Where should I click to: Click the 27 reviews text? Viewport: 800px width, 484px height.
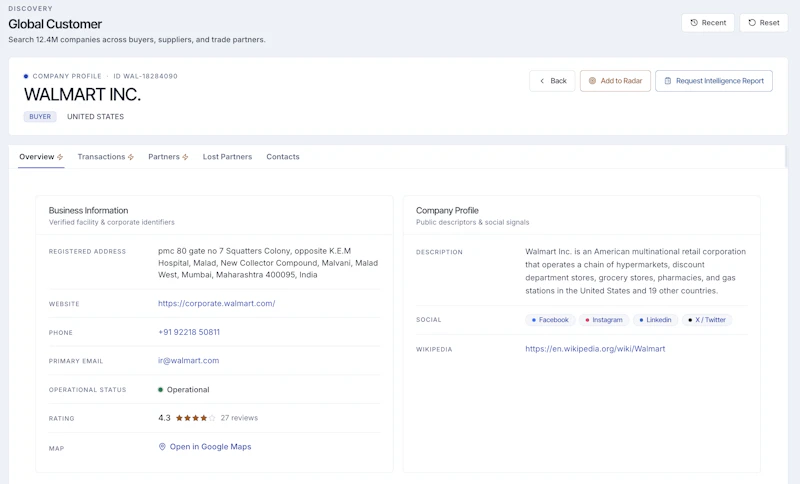(239, 418)
